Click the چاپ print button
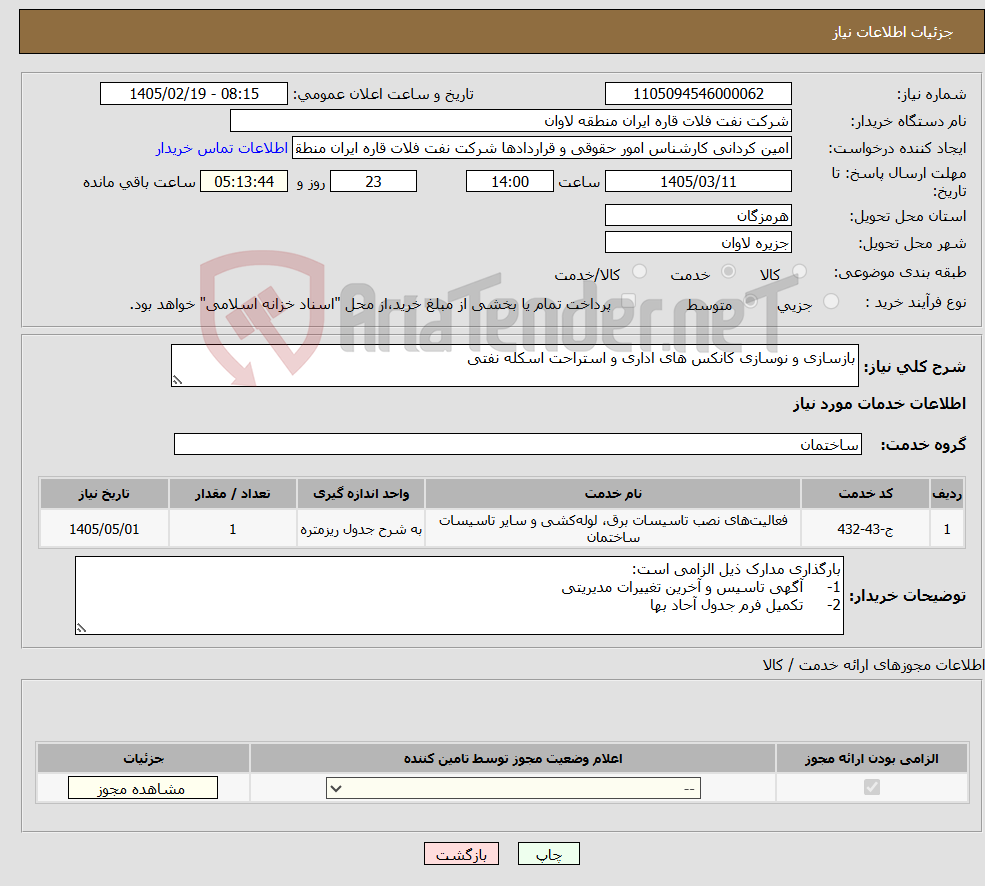 (548, 854)
